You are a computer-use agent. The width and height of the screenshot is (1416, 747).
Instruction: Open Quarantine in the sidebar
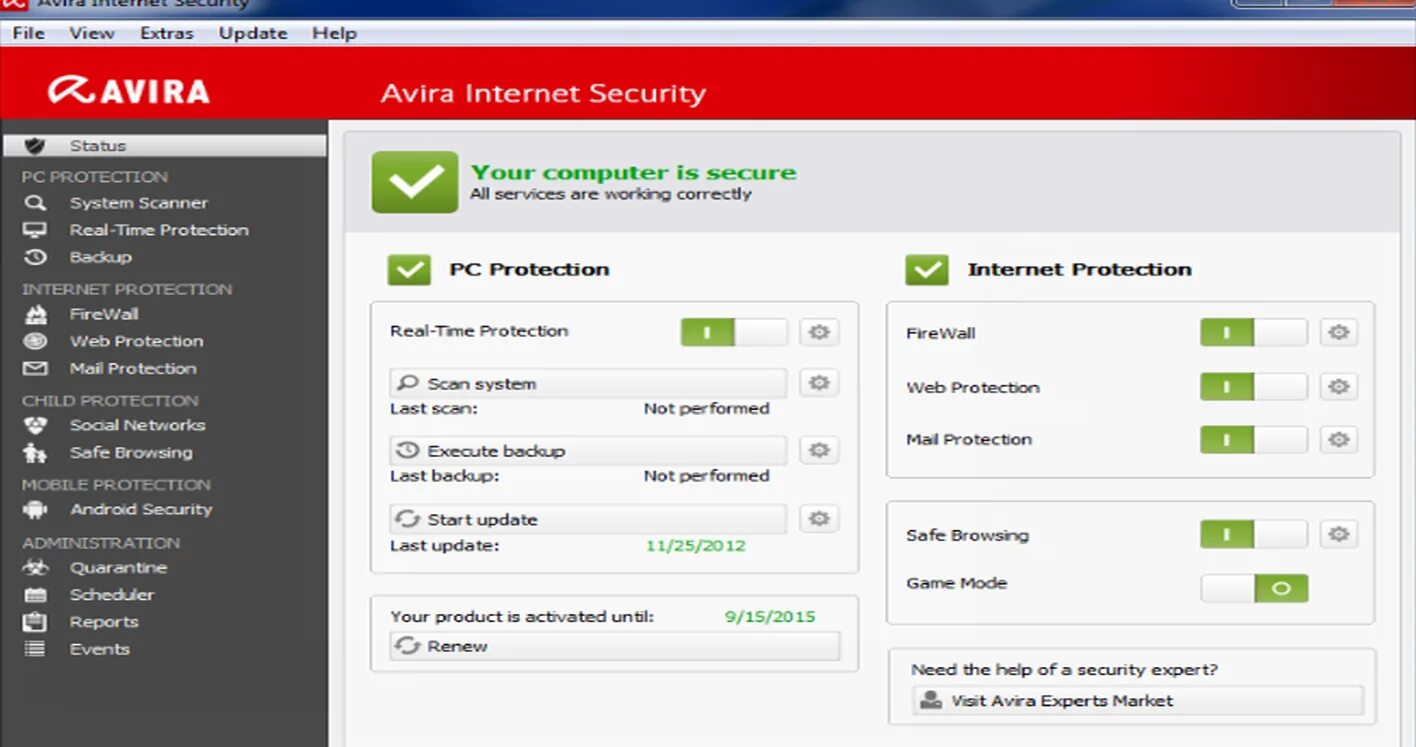[118, 568]
